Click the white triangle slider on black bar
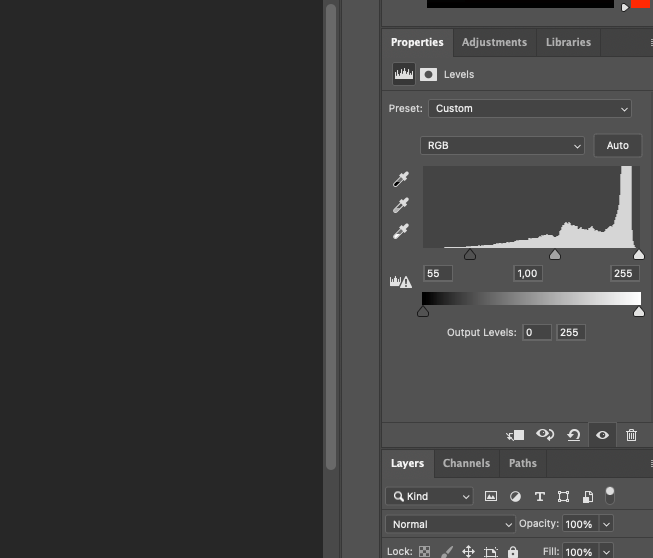The width and height of the screenshot is (653, 558). pyautogui.click(x=624, y=7)
